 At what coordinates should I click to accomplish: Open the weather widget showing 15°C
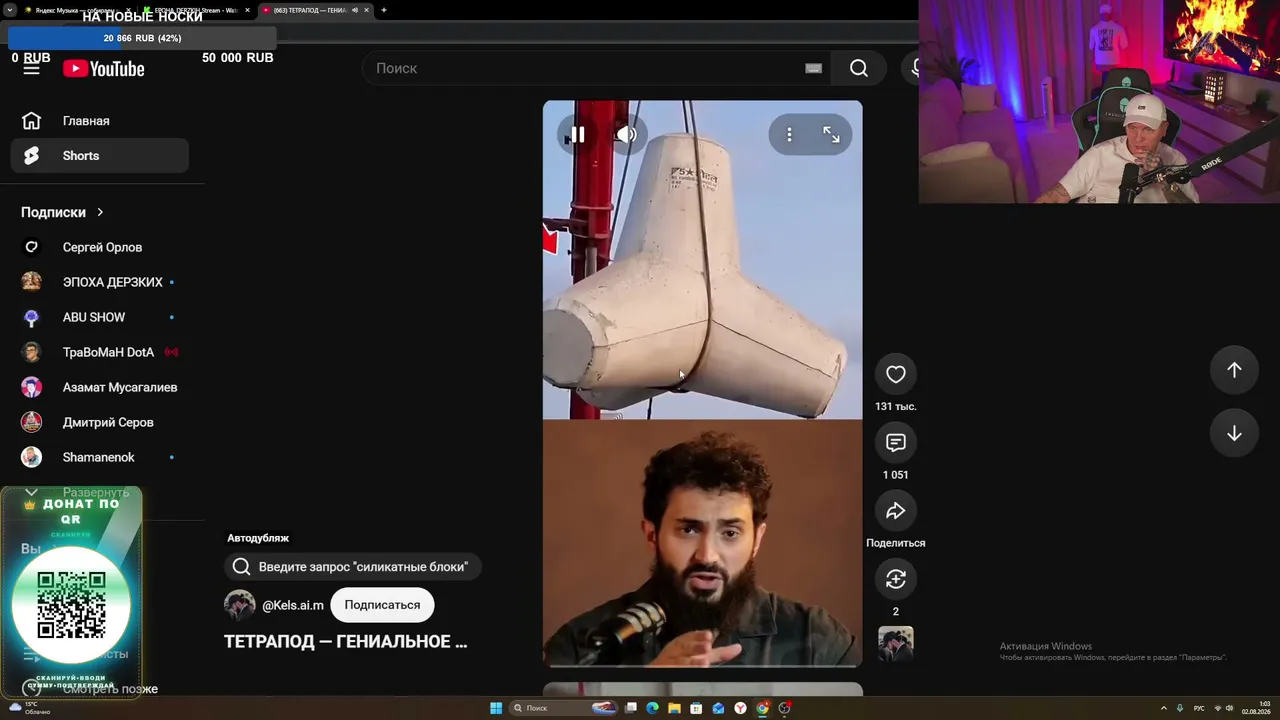click(30, 708)
